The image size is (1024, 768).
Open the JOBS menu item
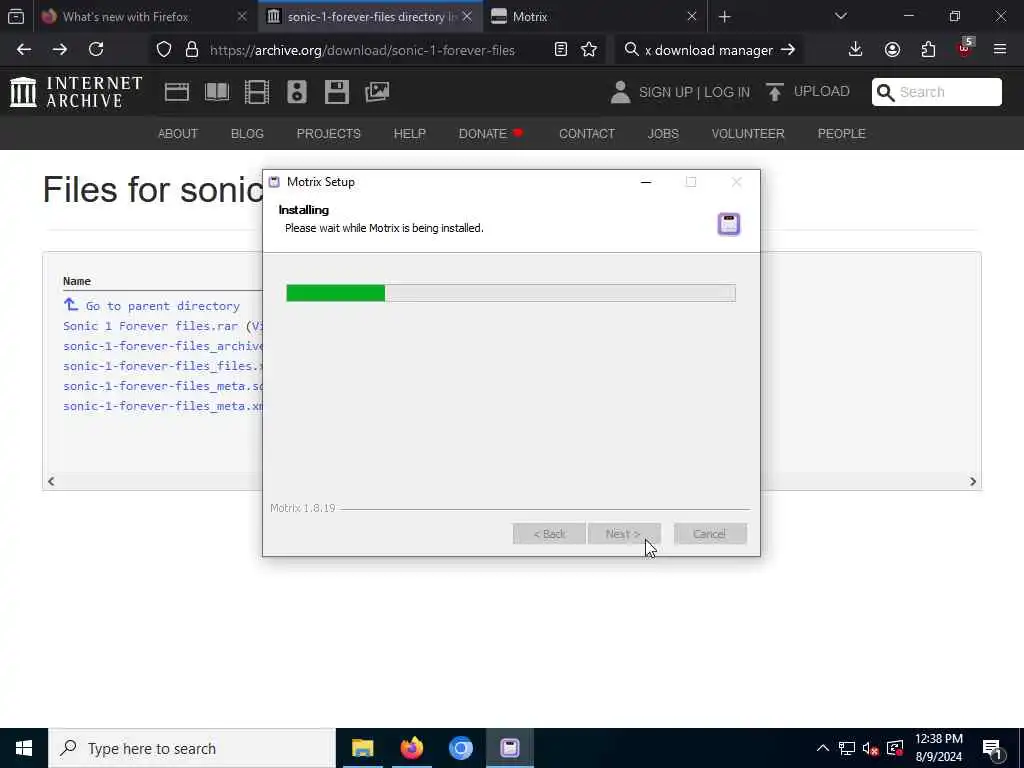pyautogui.click(x=663, y=134)
